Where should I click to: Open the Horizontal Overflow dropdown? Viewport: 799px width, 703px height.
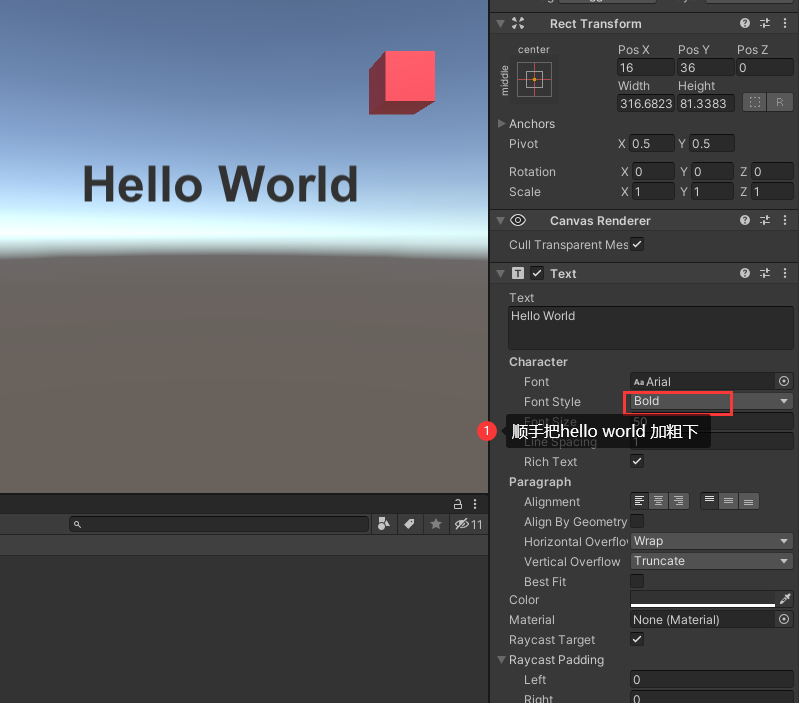pyautogui.click(x=711, y=540)
